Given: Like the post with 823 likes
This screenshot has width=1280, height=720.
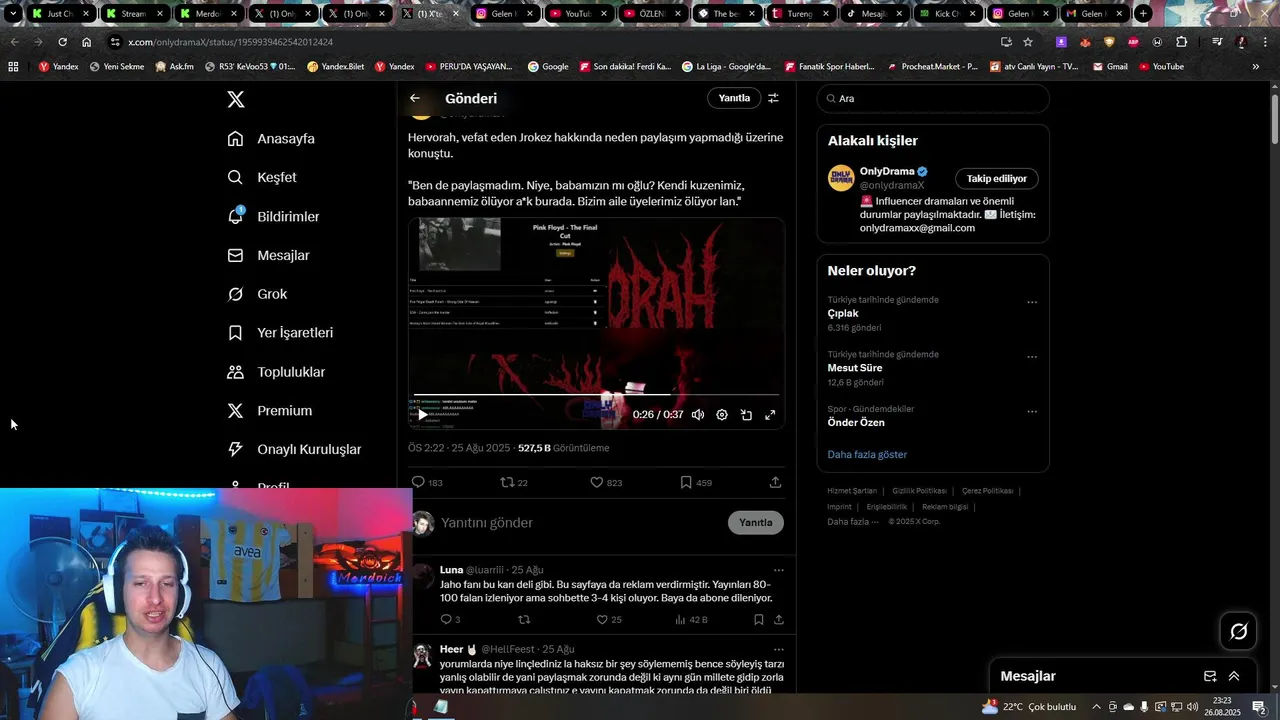Looking at the screenshot, I should 606,482.
